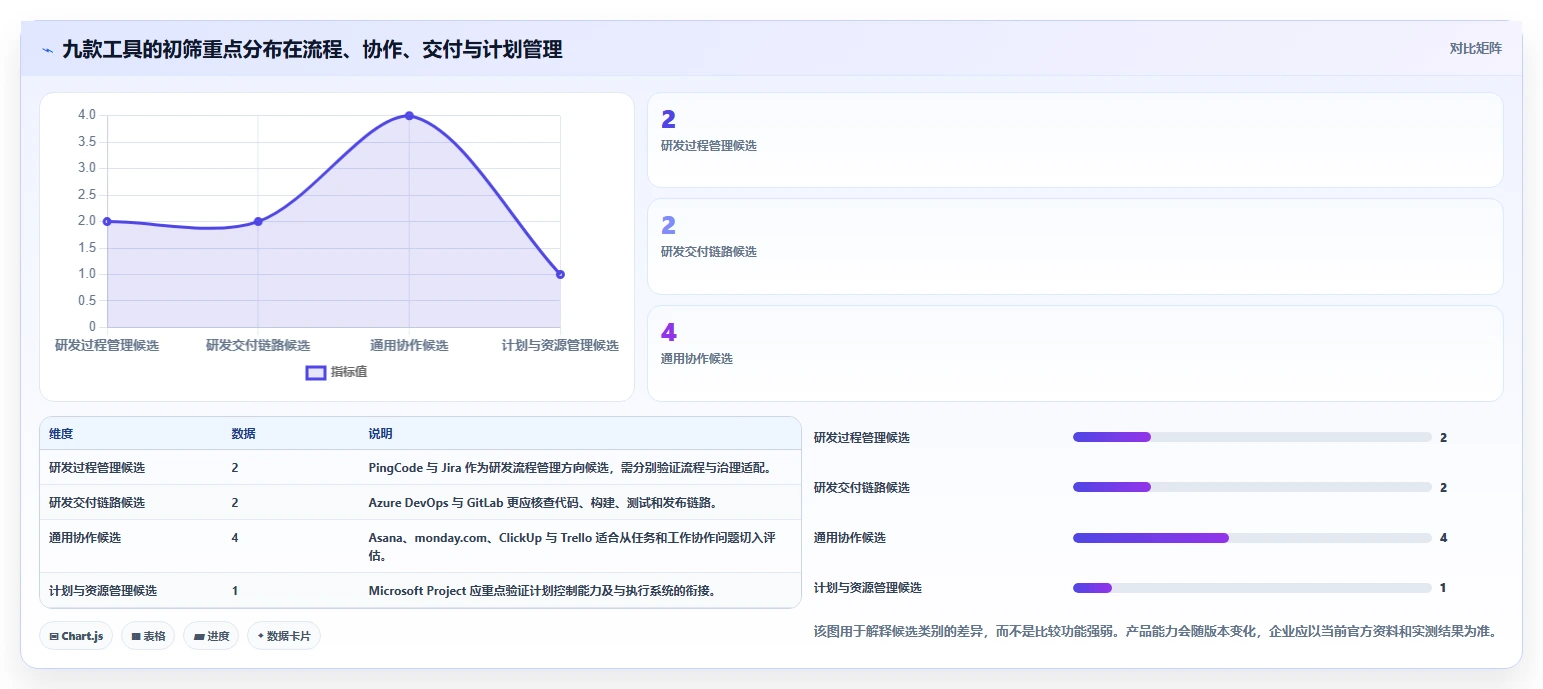Click the 研发过程管理候选 progress bar
1543x689 pixels.
[x=1252, y=437]
